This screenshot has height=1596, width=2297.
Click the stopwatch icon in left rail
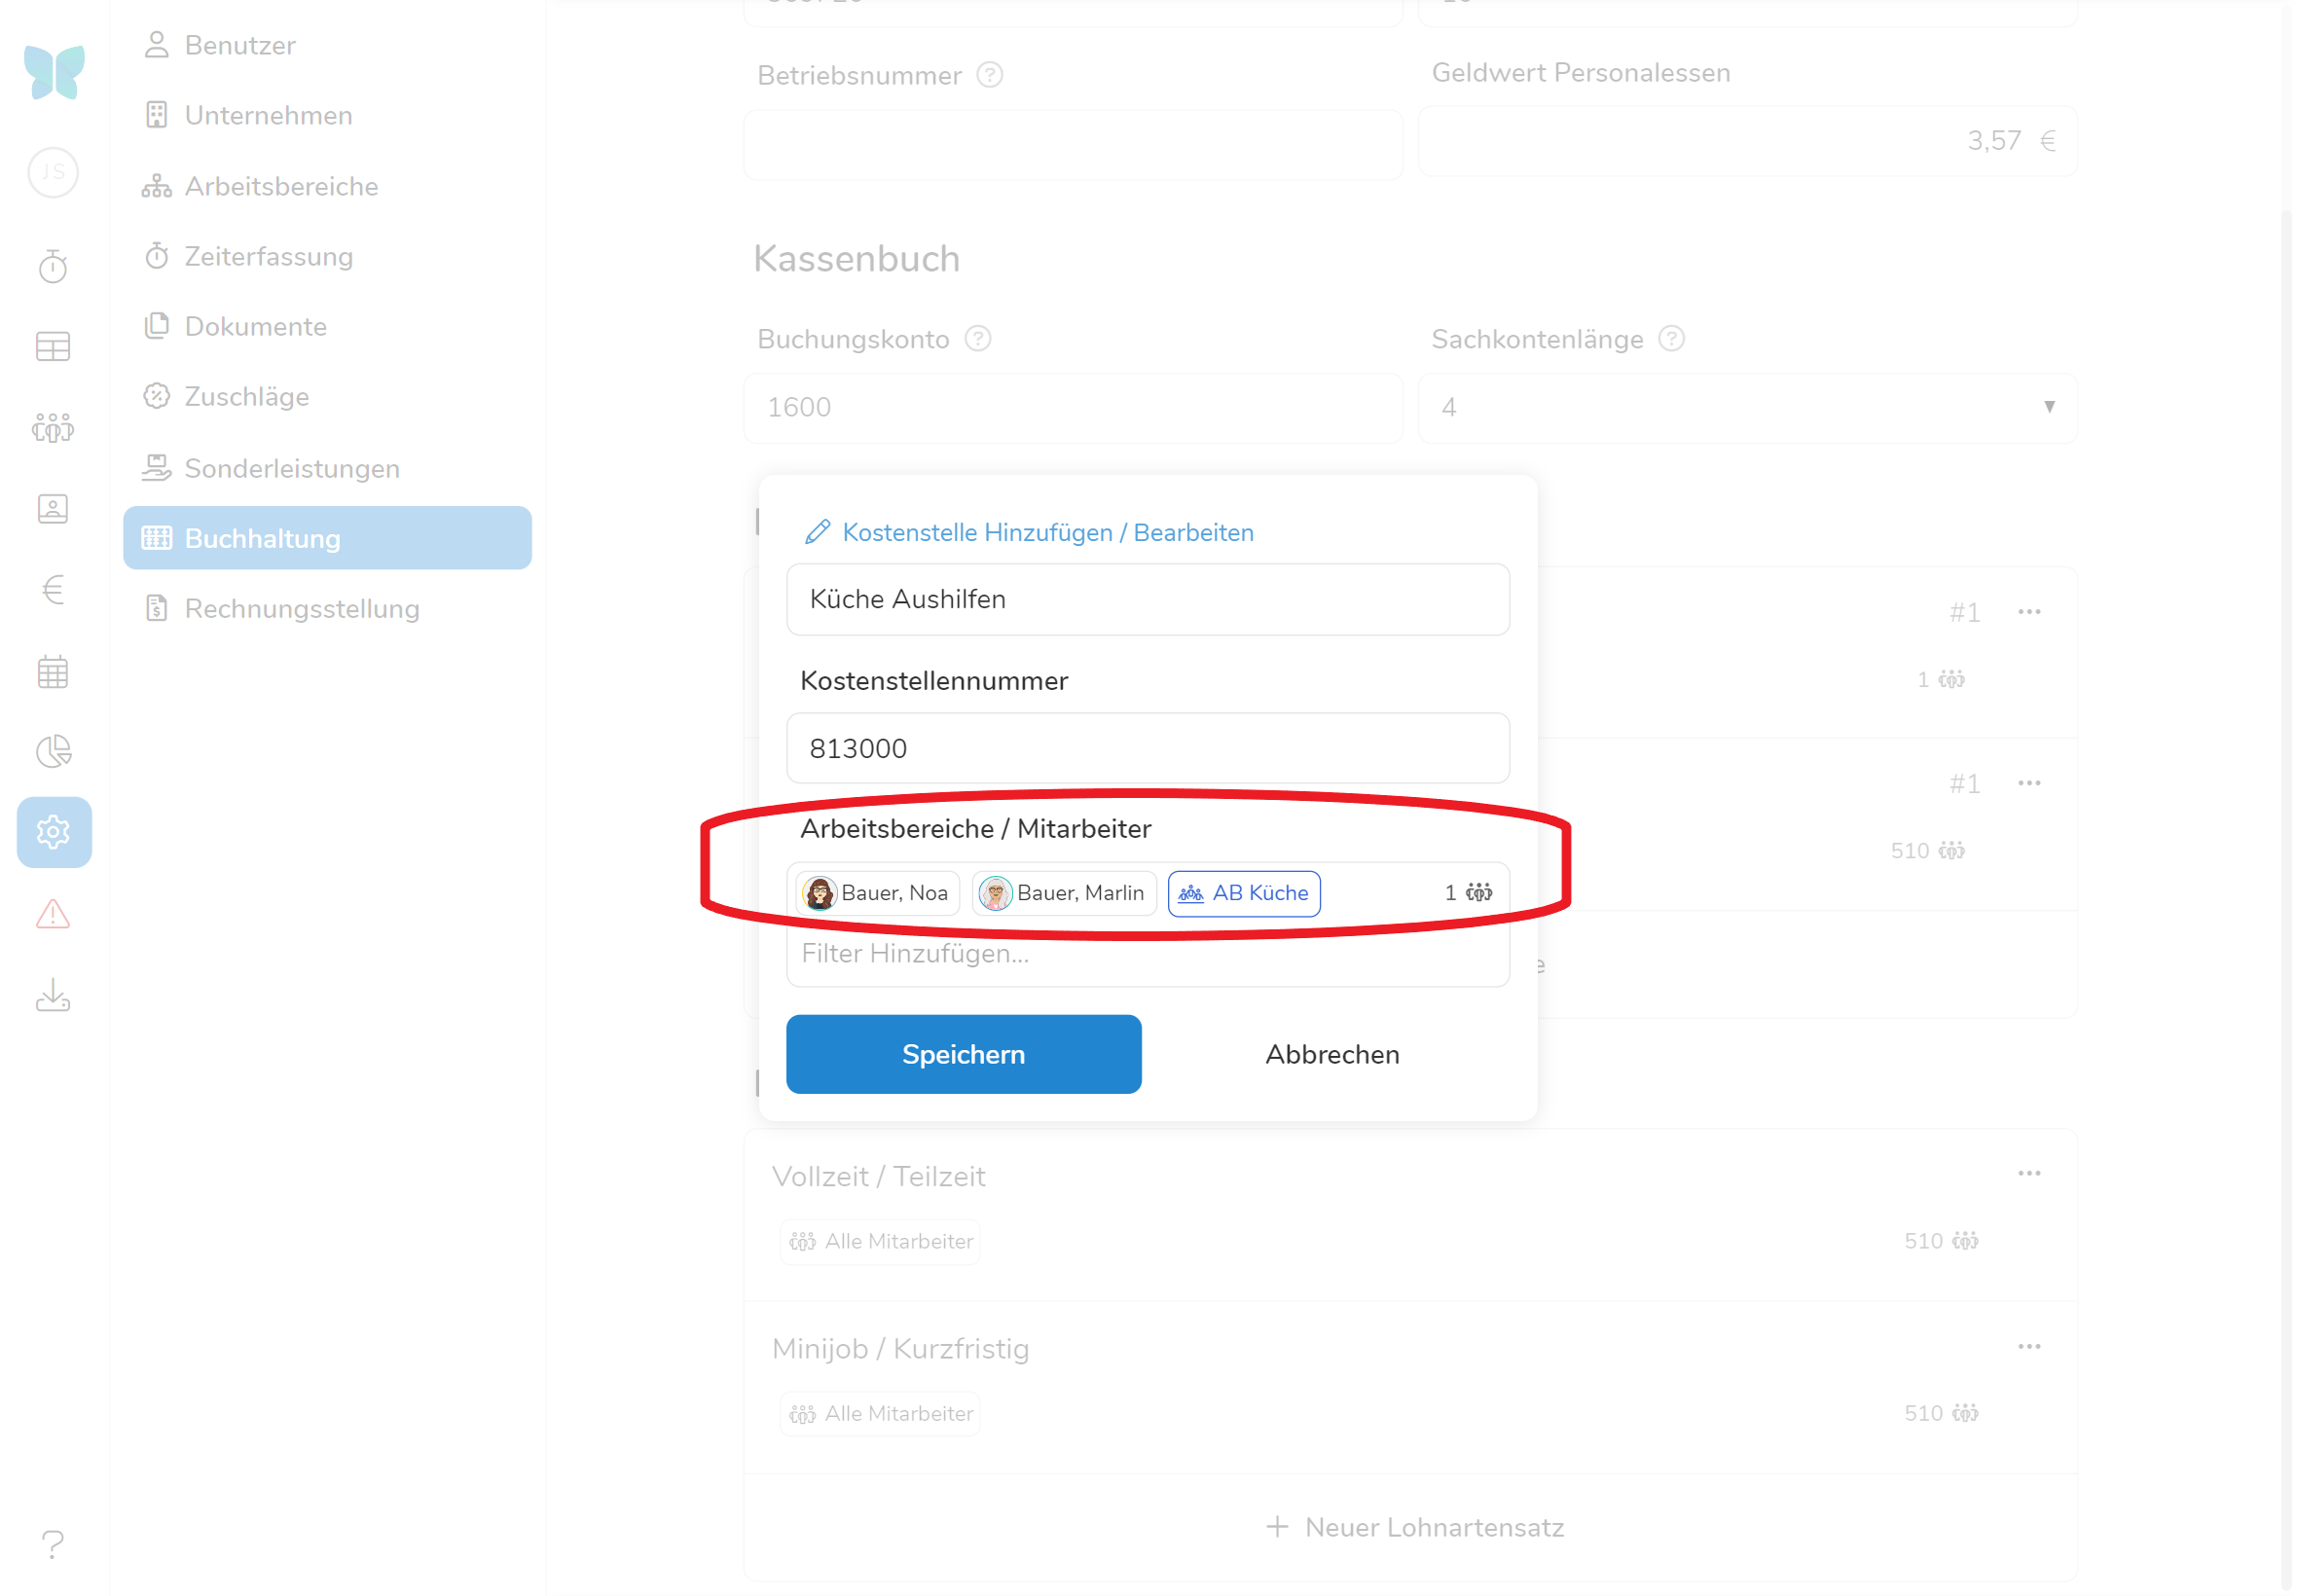[53, 267]
